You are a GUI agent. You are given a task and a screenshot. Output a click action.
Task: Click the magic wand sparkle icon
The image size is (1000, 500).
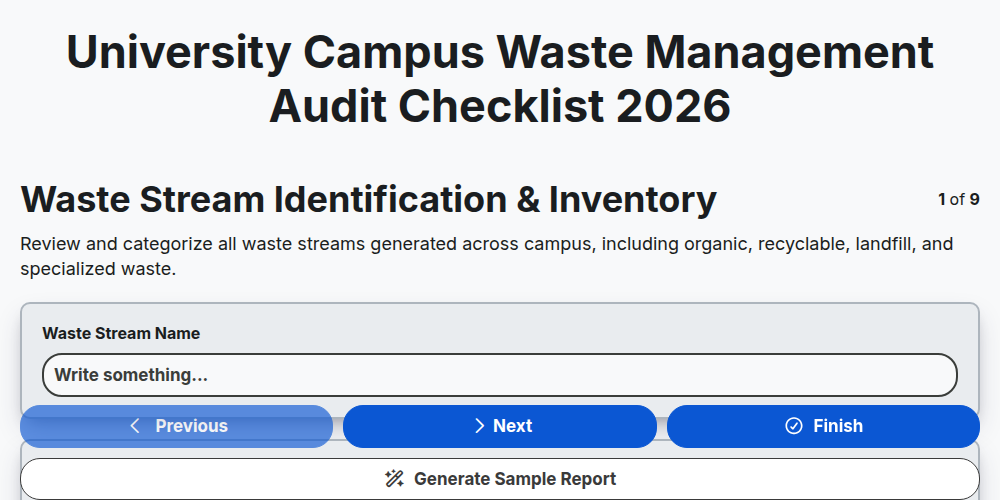(x=394, y=479)
